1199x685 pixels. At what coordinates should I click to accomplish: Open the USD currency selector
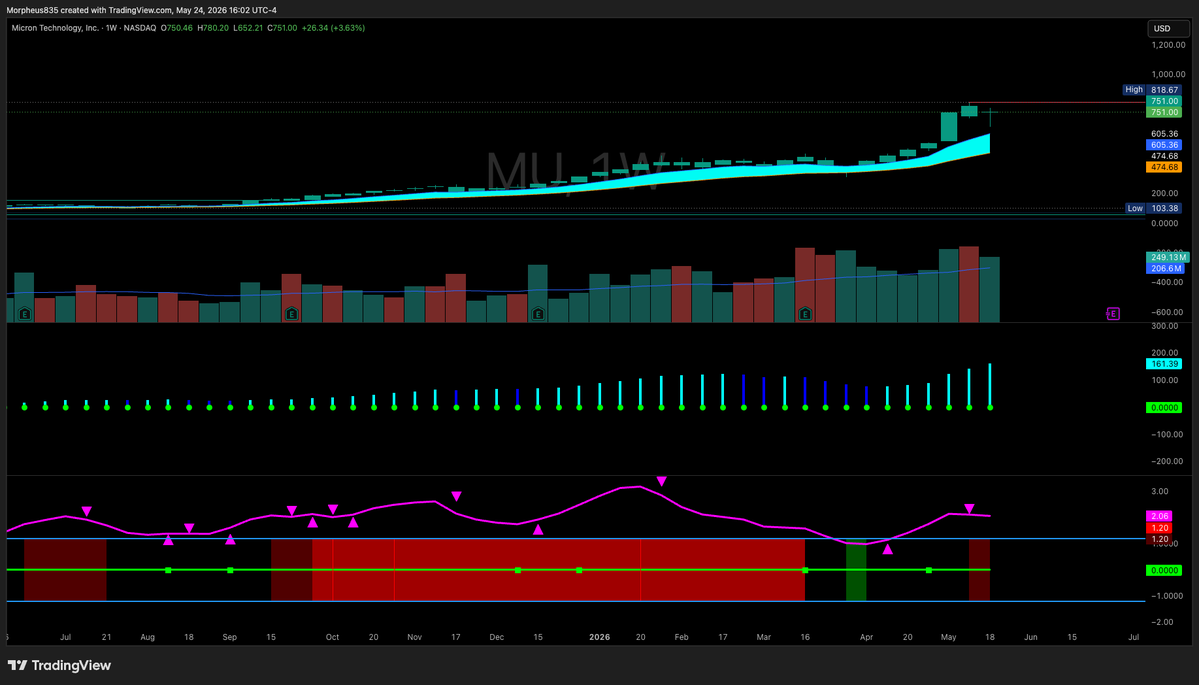1168,28
